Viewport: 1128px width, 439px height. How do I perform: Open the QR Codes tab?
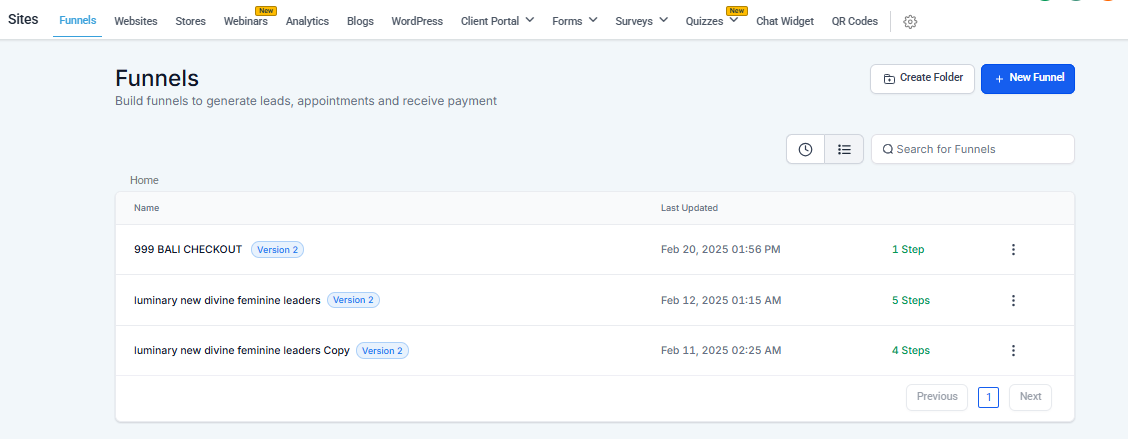(855, 21)
